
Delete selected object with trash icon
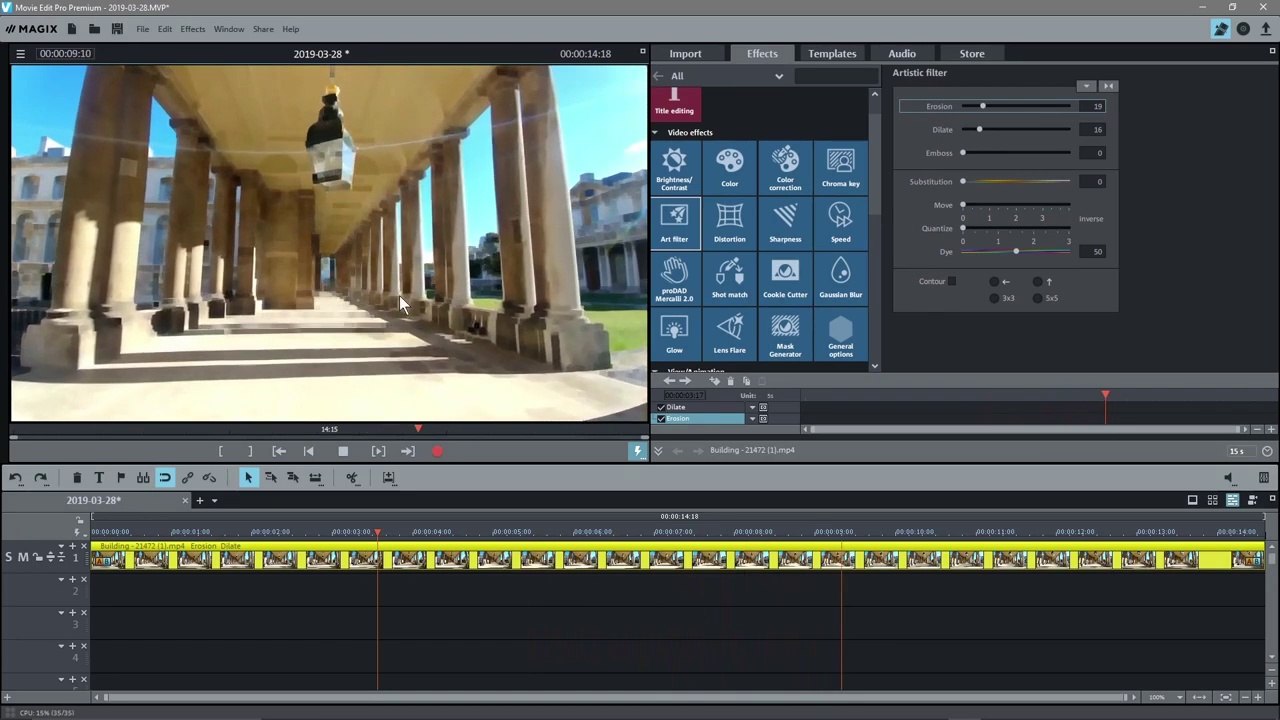[x=77, y=478]
